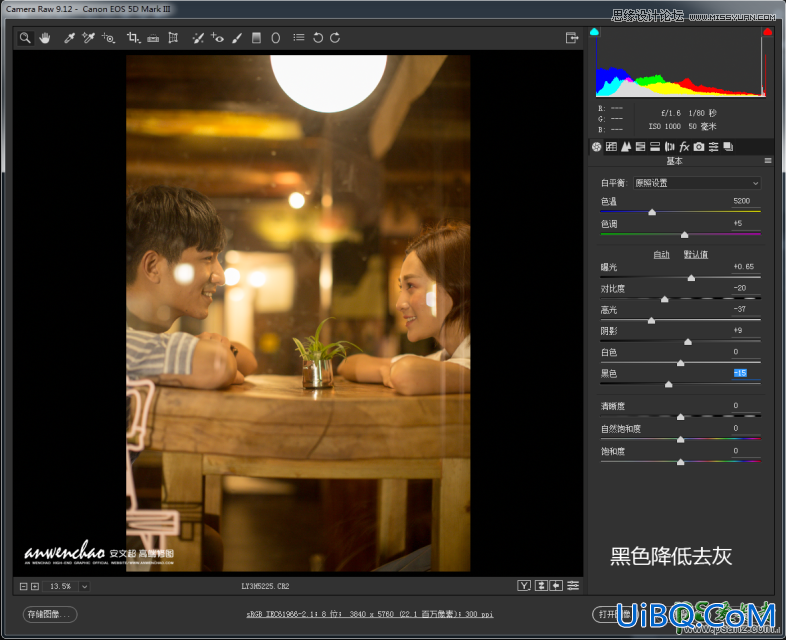This screenshot has width=786, height=640.
Task: Switch to the Split Toning tab
Action: click(x=655, y=147)
